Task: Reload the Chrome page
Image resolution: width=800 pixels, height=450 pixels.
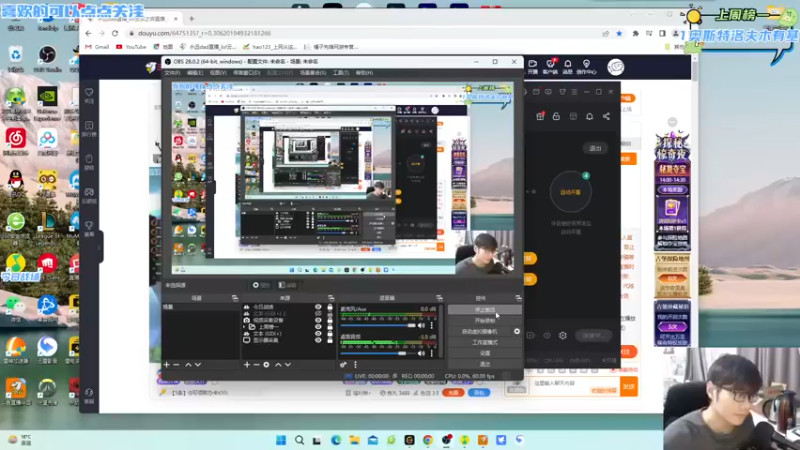Action: (x=115, y=33)
